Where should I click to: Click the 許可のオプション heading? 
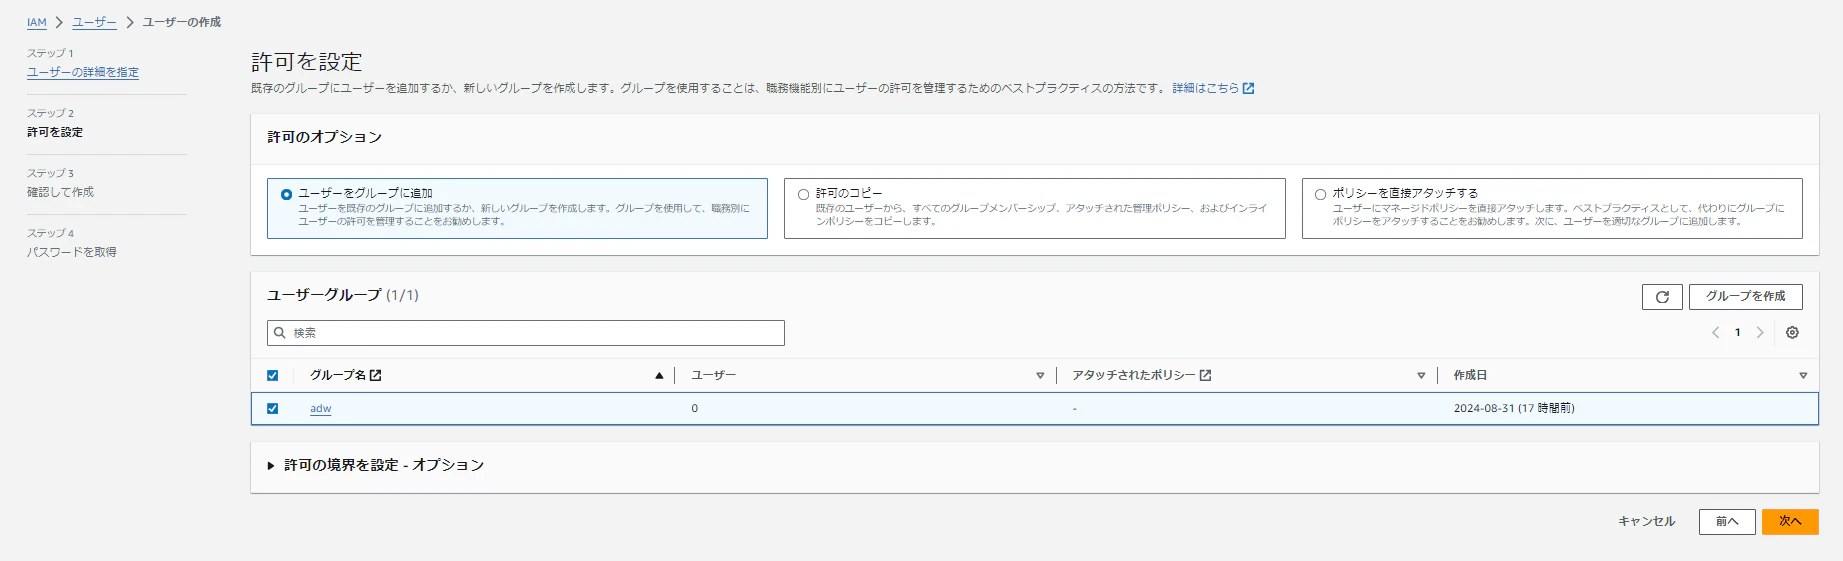tap(324, 137)
